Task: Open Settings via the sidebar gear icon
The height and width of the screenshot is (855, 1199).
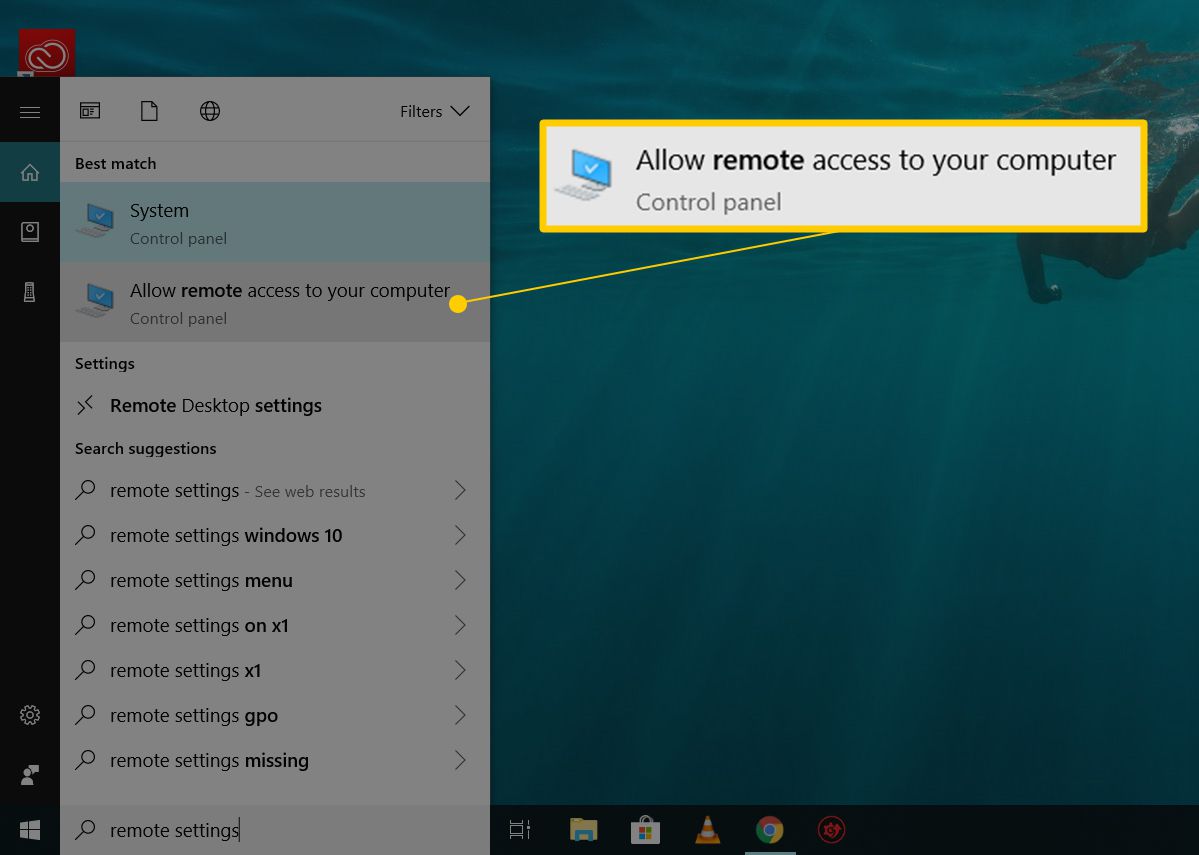Action: [x=30, y=714]
